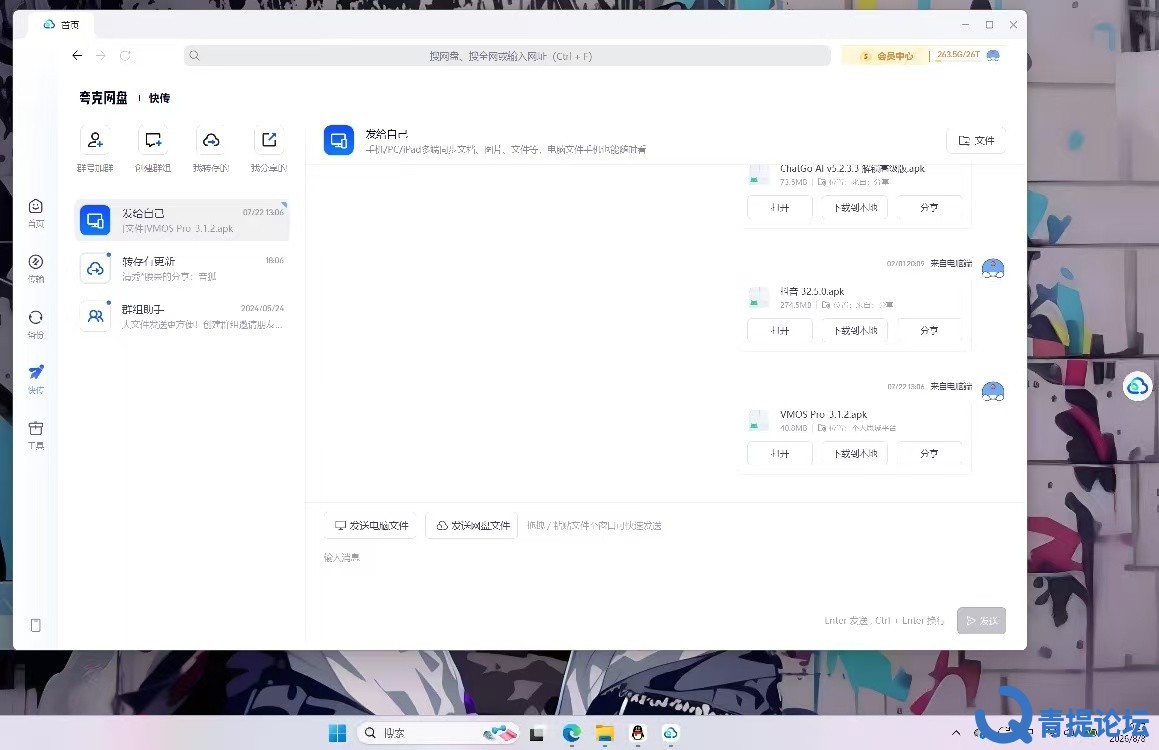
Task: Click the floating cloud icon on the desktop edge
Action: pos(1138,386)
